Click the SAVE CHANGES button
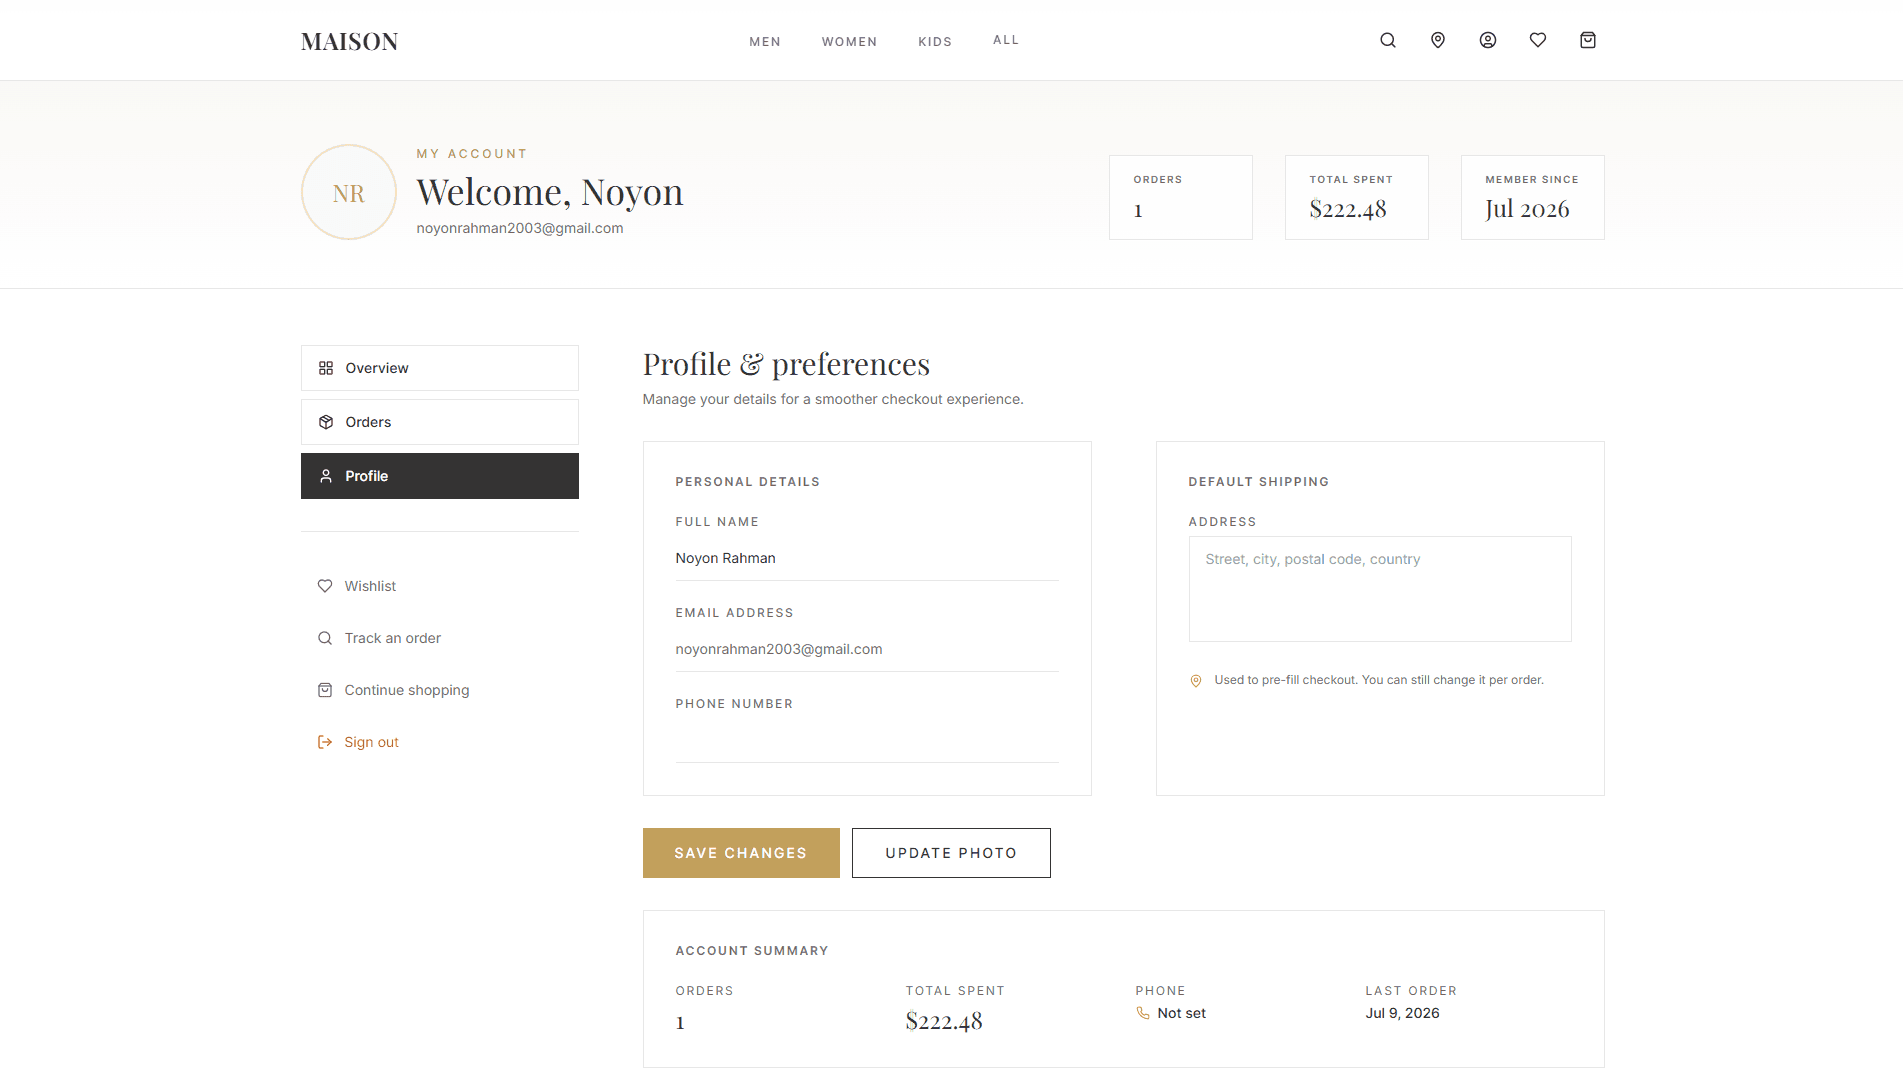Screen dimensions: 1903x1079 pos(741,853)
